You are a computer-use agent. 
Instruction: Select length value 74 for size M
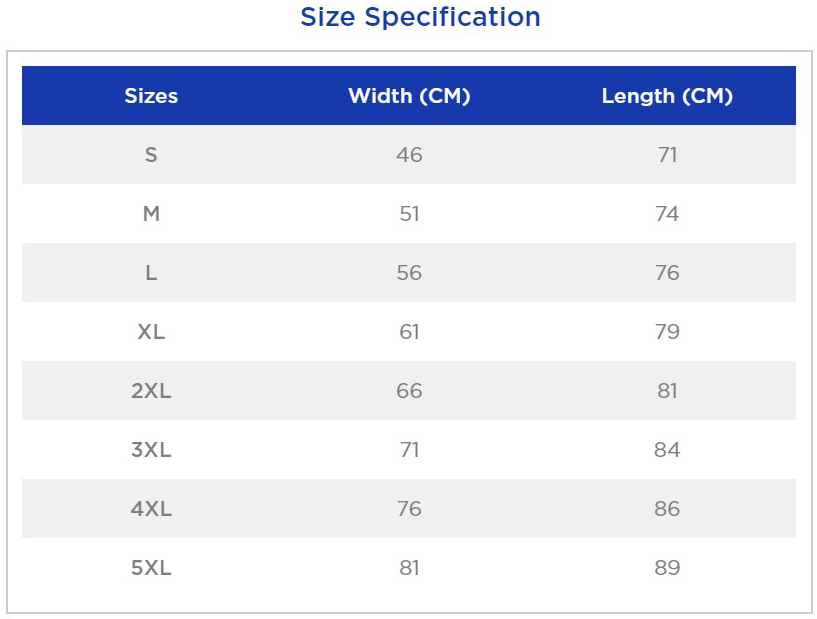click(x=667, y=214)
